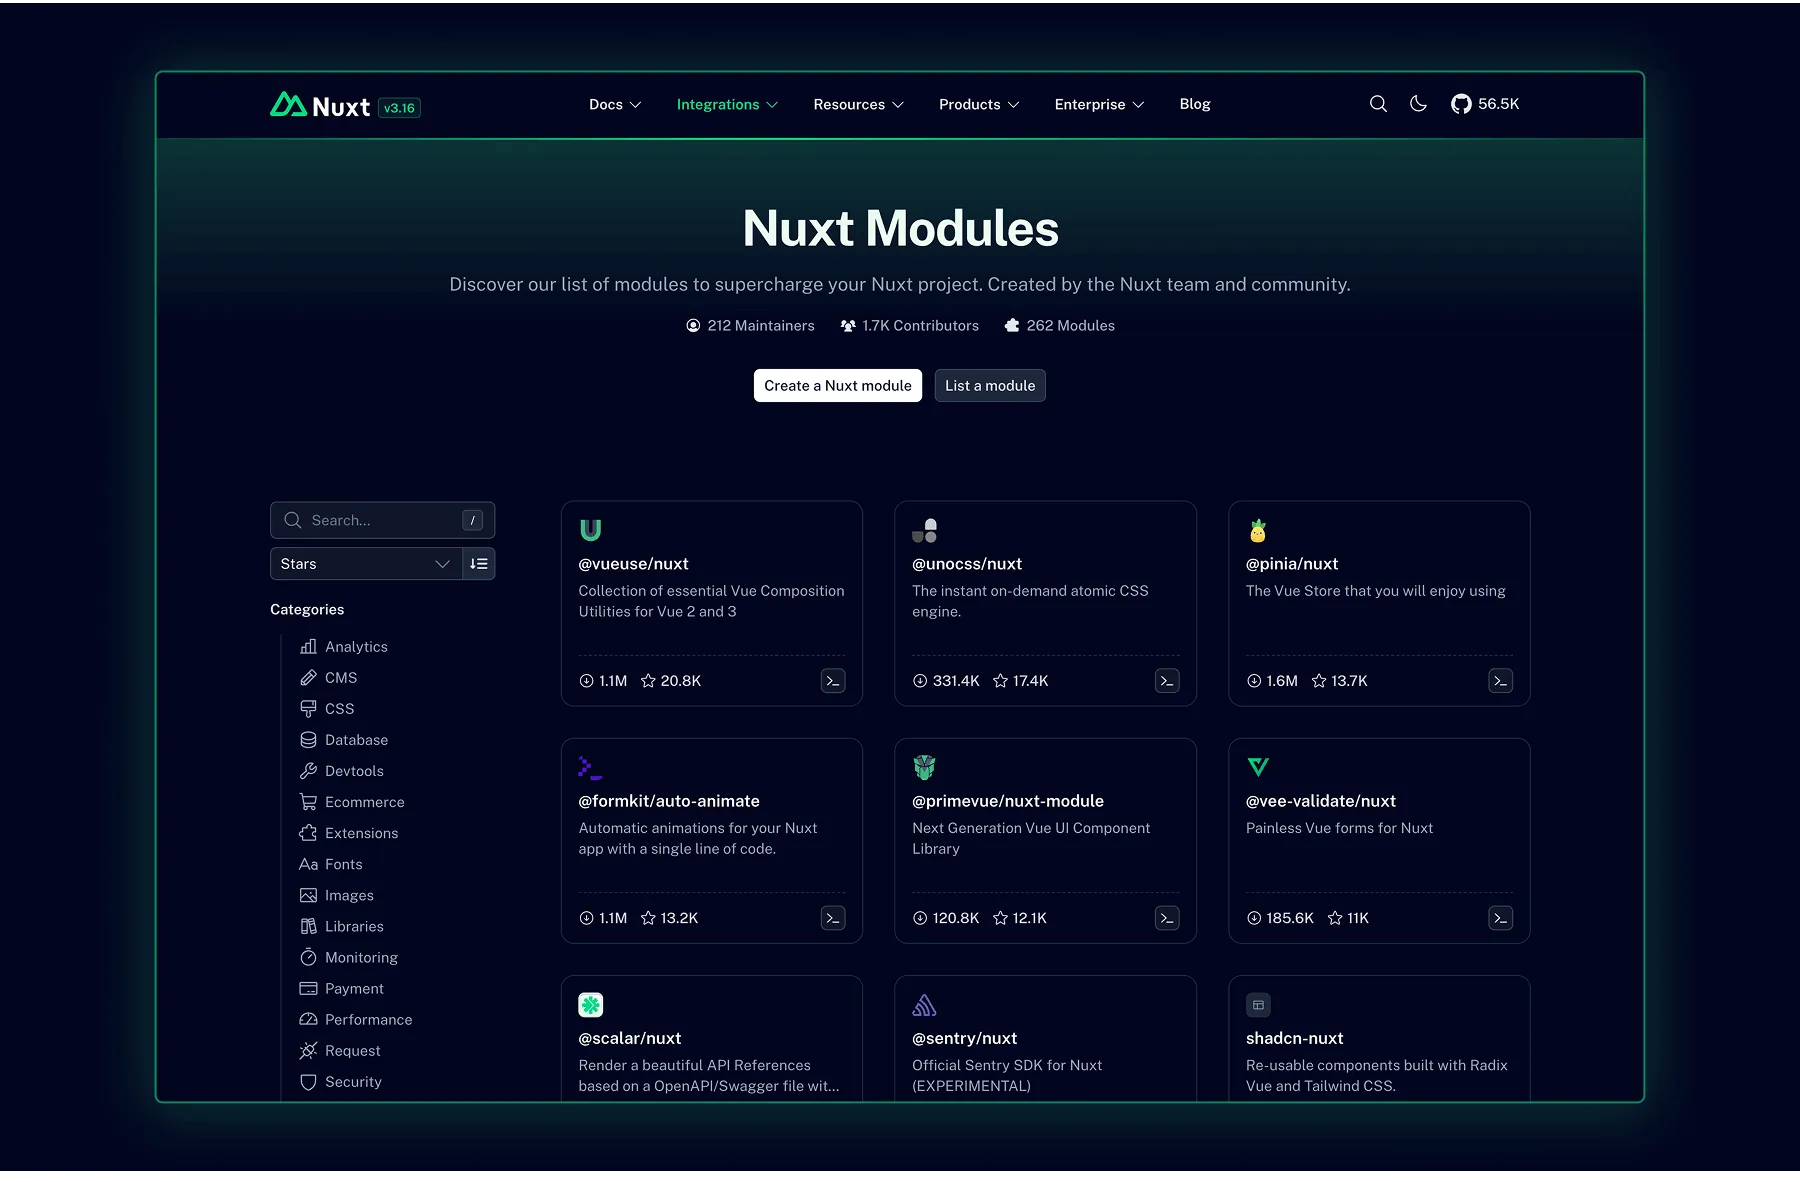Open the Products dropdown
The width and height of the screenshot is (1800, 1182).
click(x=979, y=104)
